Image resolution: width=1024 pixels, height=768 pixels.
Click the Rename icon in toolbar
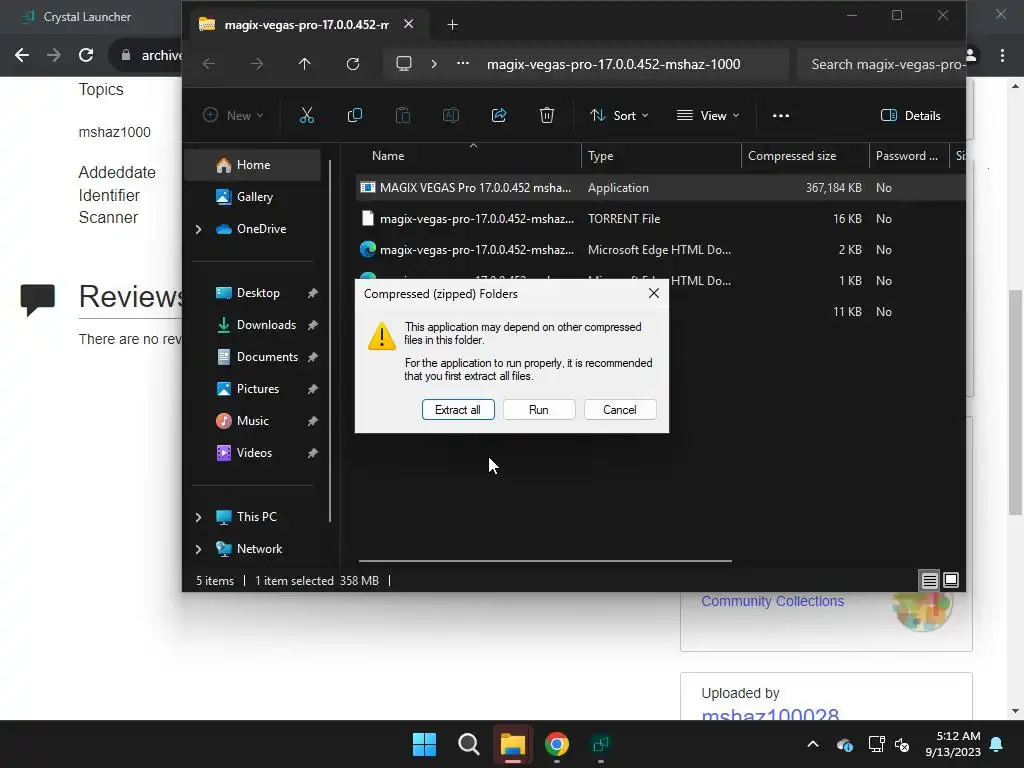coord(451,116)
